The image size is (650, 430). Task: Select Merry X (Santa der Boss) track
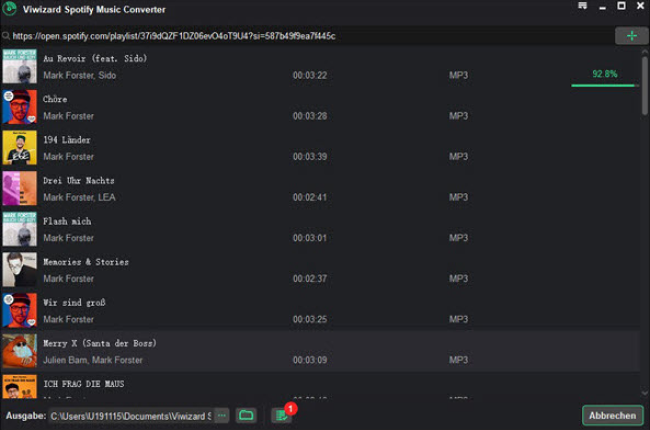pyautogui.click(x=300, y=351)
